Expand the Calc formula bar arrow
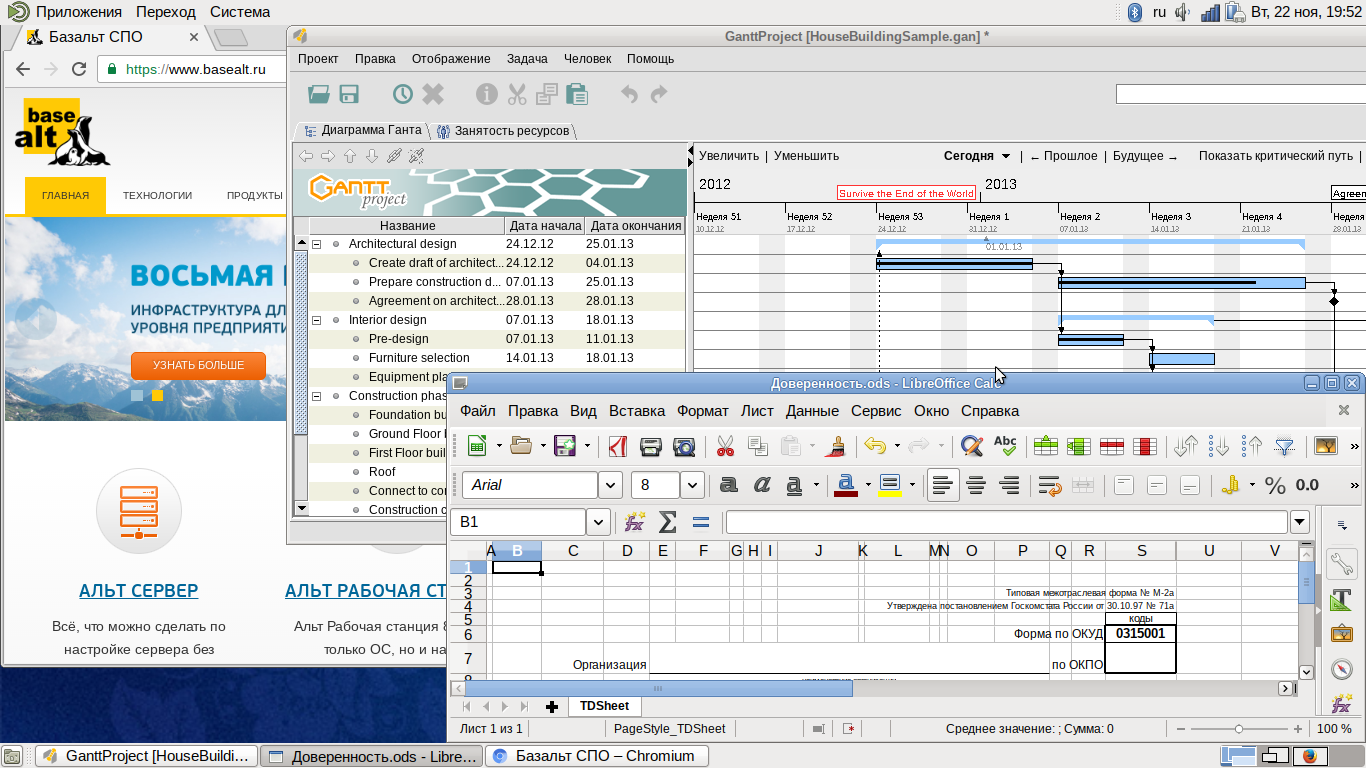This screenshot has height=768, width=1366. pyautogui.click(x=1299, y=522)
